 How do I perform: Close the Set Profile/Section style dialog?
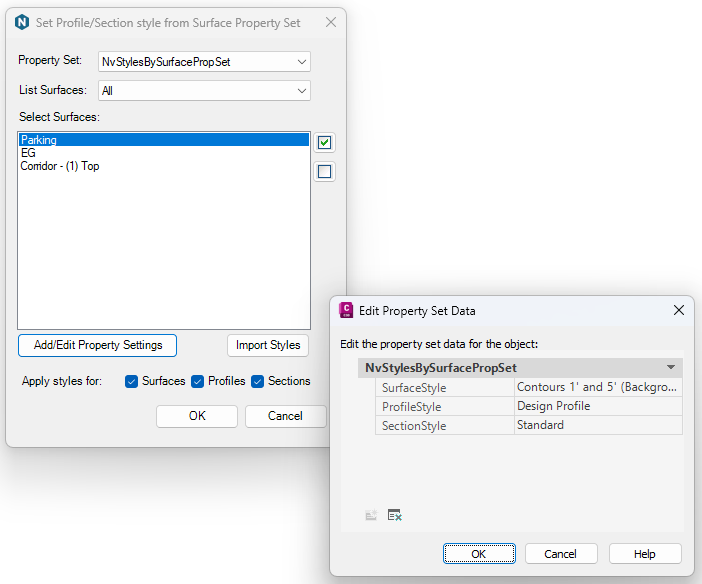click(331, 22)
